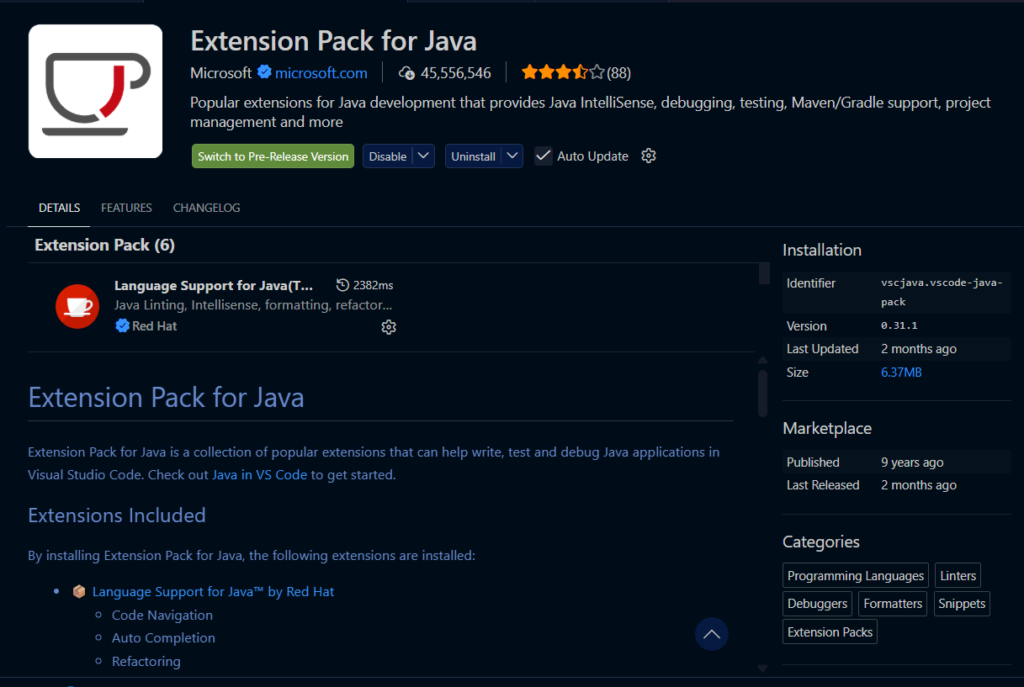1024x687 pixels.
Task: Select the Formatters category tag
Action: click(x=892, y=603)
